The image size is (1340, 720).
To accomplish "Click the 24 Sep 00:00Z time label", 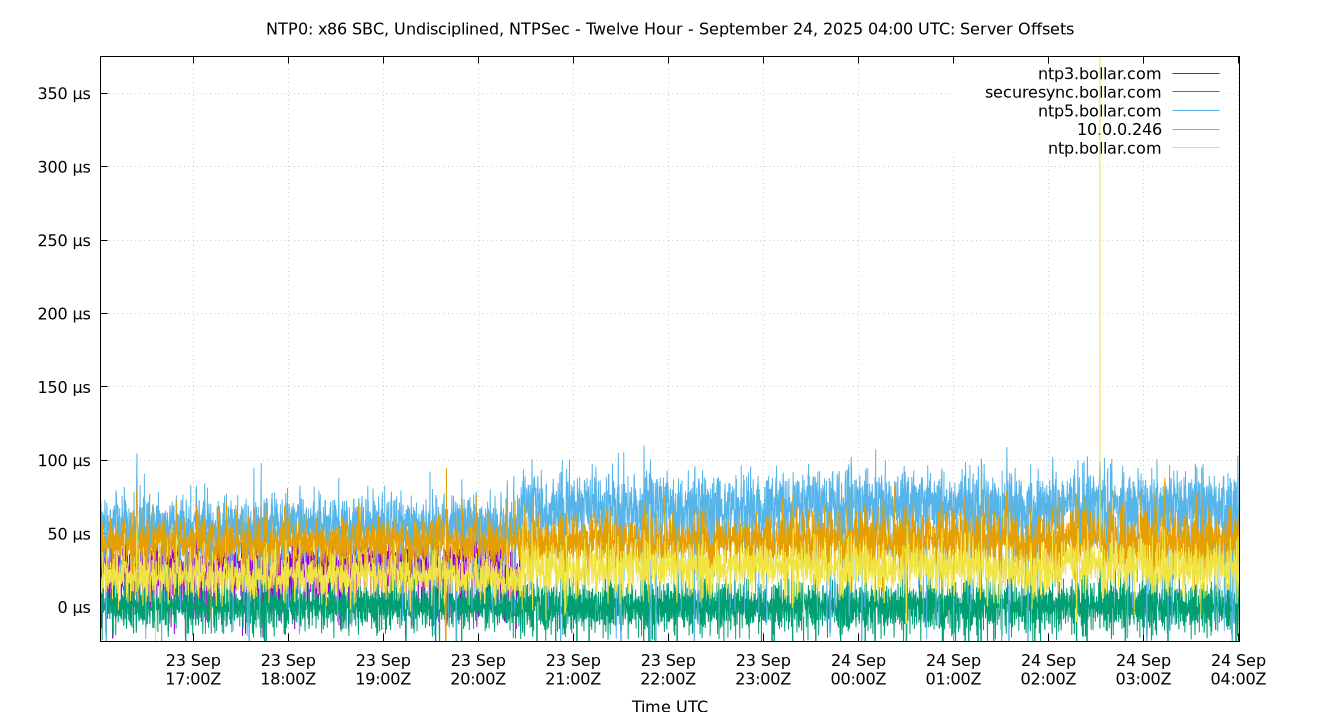I will click(858, 670).
